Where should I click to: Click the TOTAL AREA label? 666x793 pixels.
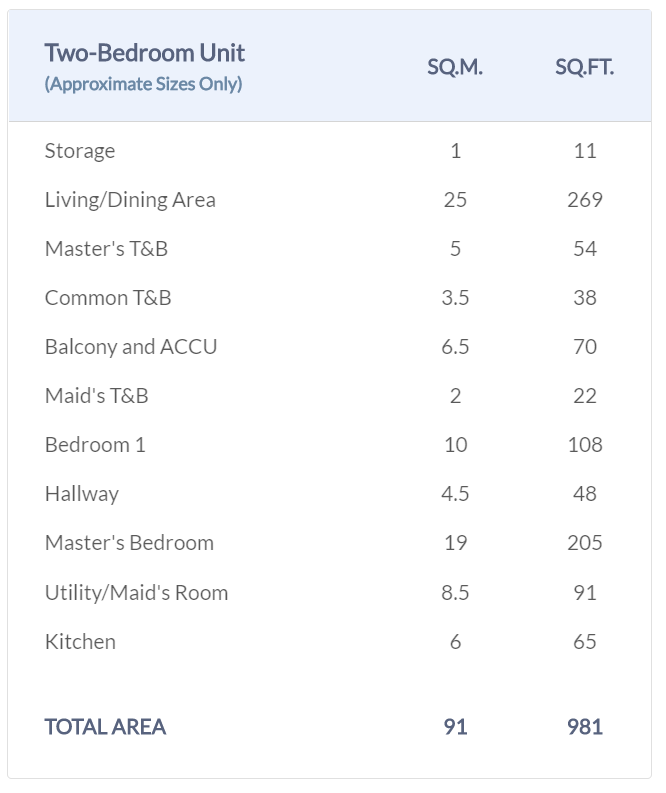pyautogui.click(x=105, y=727)
